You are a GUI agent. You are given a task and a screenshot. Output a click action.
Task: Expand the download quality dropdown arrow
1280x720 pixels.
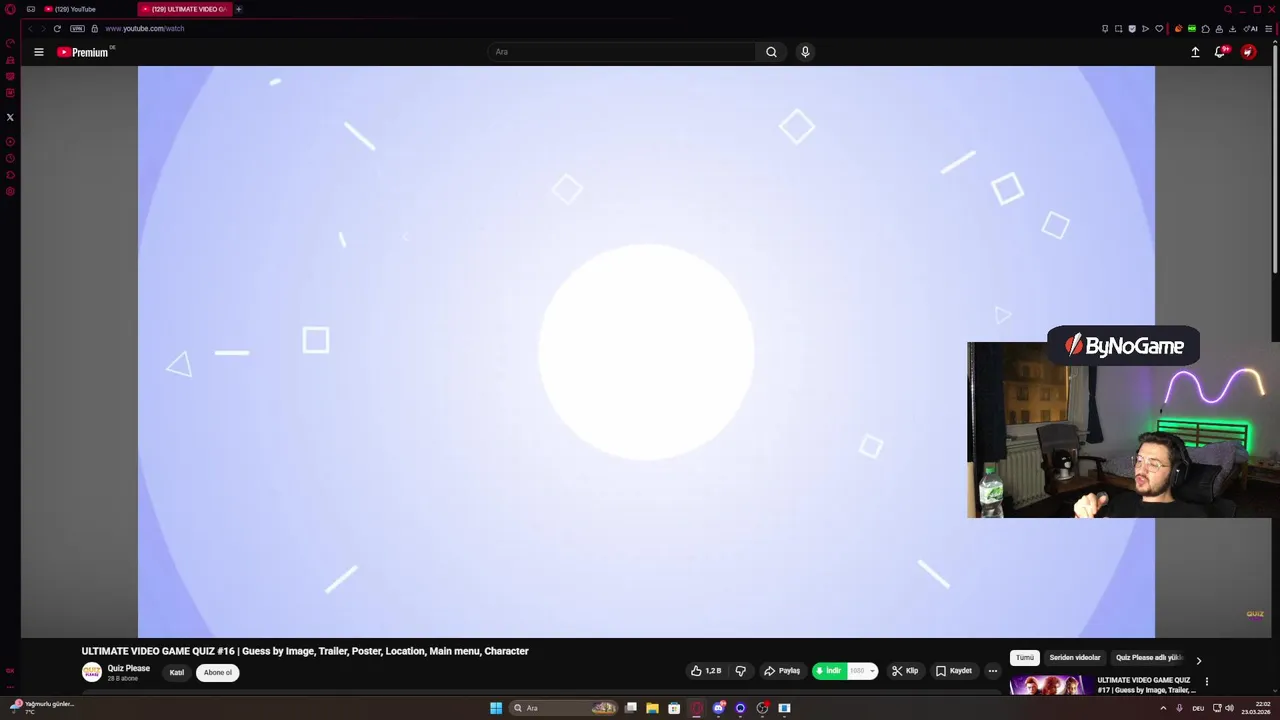pyautogui.click(x=872, y=671)
